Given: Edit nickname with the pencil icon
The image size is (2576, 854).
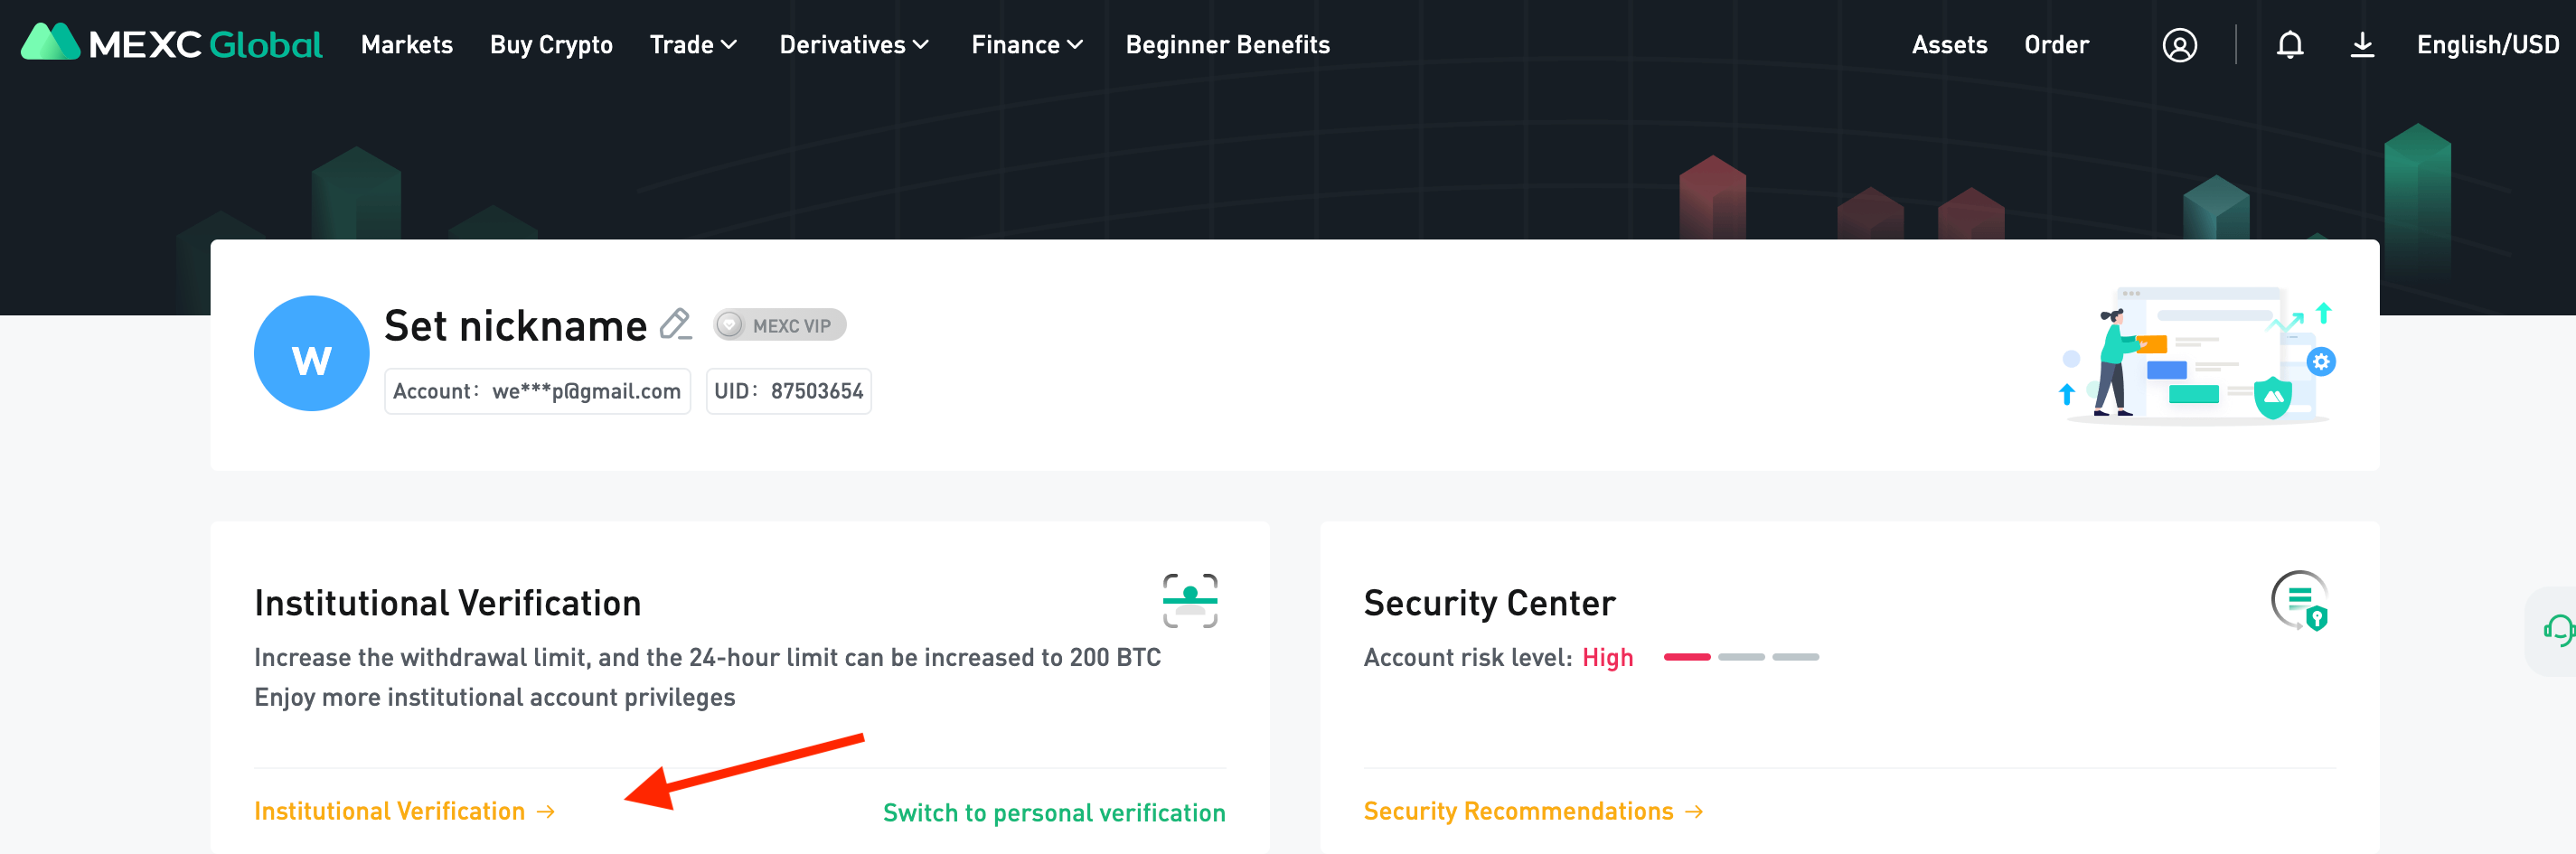Looking at the screenshot, I should [676, 325].
